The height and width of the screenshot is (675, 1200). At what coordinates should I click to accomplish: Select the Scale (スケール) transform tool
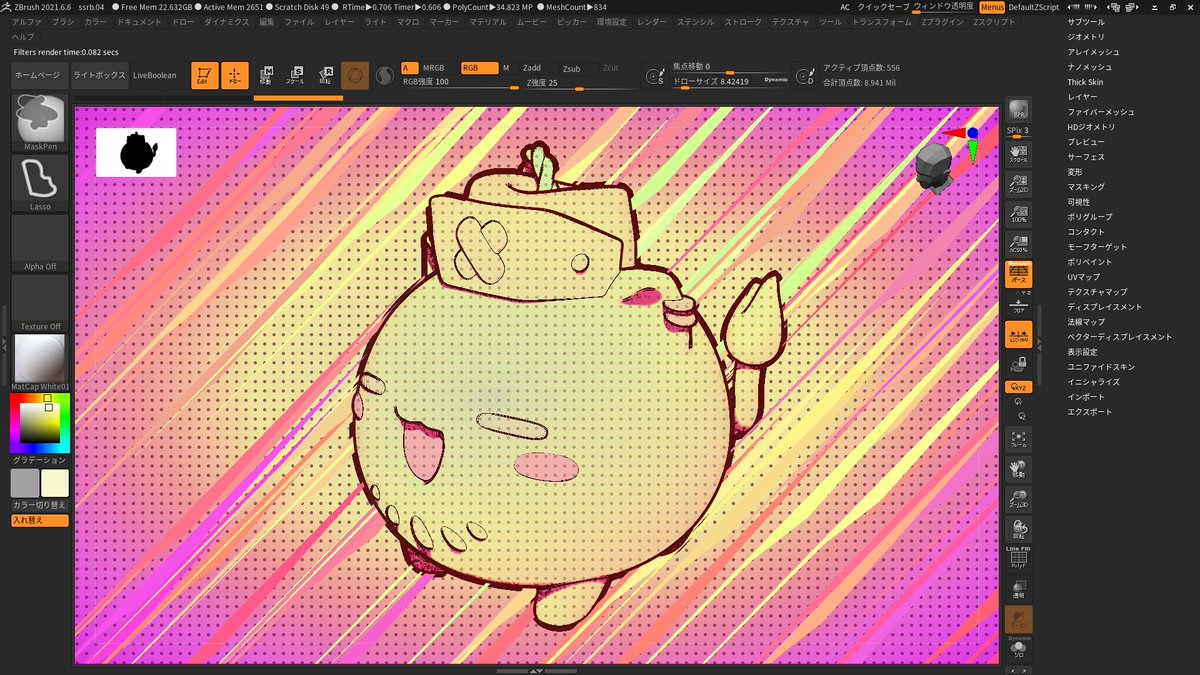coord(296,75)
